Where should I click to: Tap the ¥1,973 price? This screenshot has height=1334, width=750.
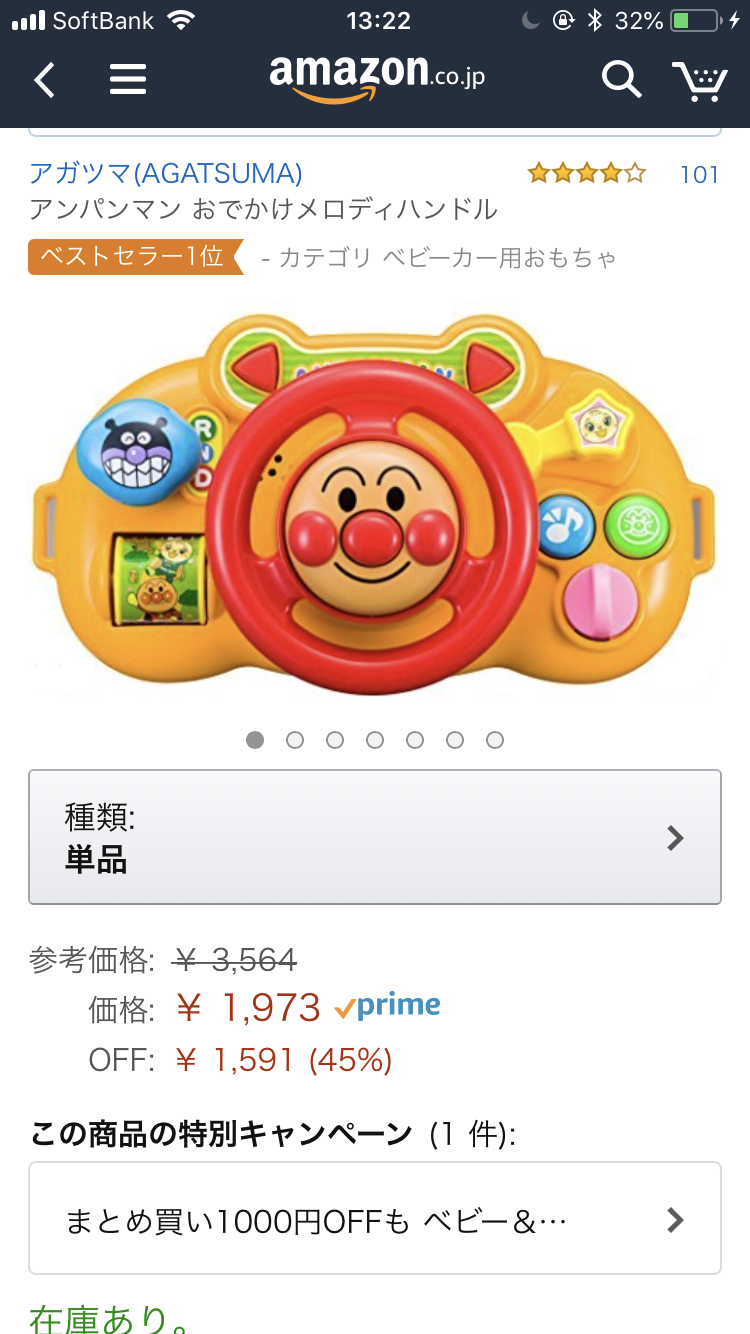point(248,1007)
